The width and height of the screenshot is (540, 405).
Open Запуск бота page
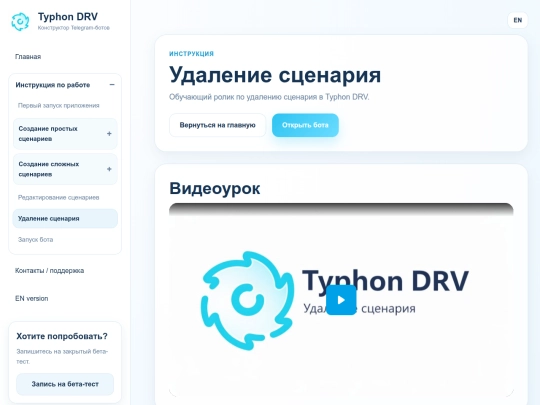click(x=35, y=239)
